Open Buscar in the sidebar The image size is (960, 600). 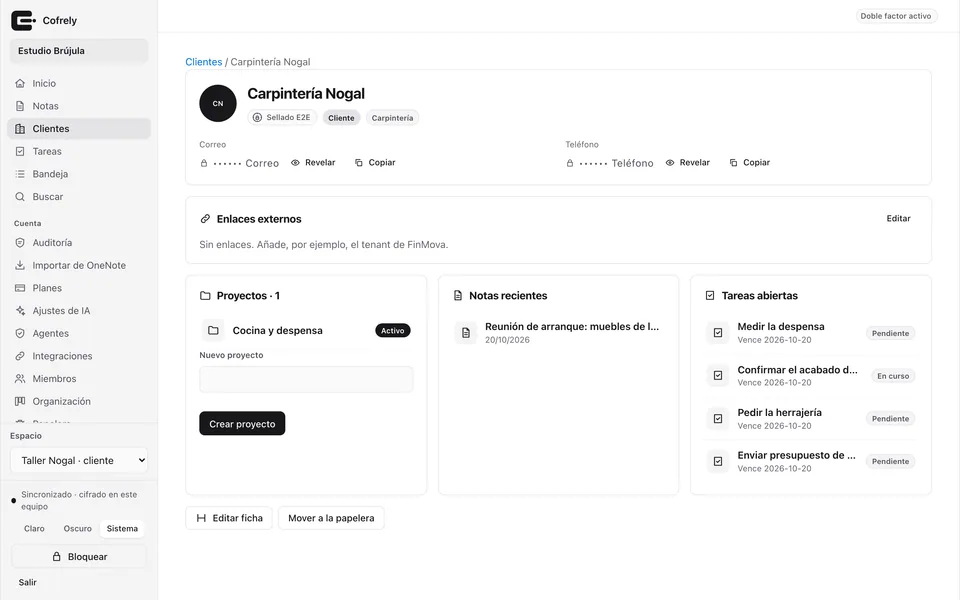pyautogui.click(x=79, y=197)
